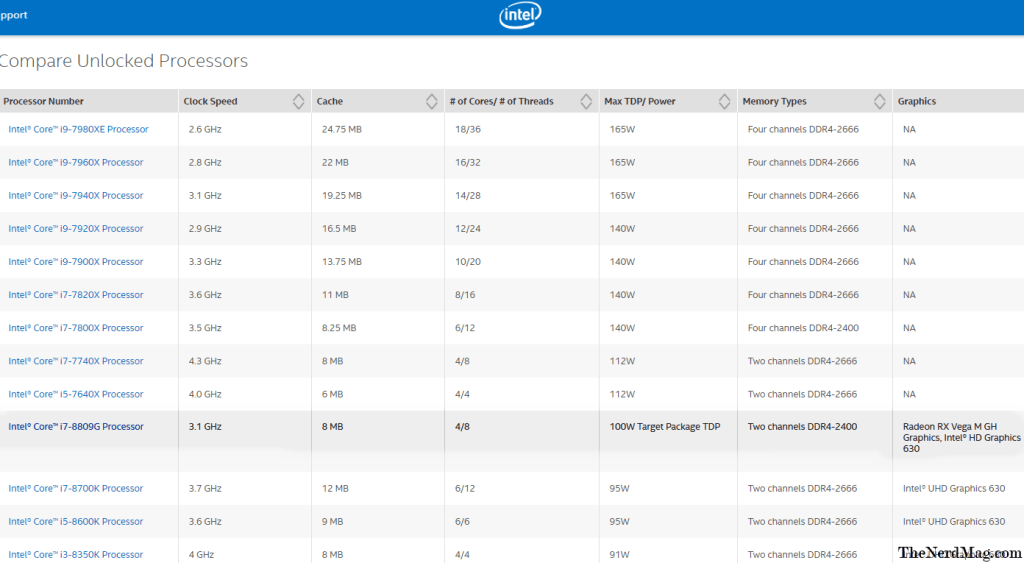
Task: Click the Graphics column header
Action: click(917, 101)
